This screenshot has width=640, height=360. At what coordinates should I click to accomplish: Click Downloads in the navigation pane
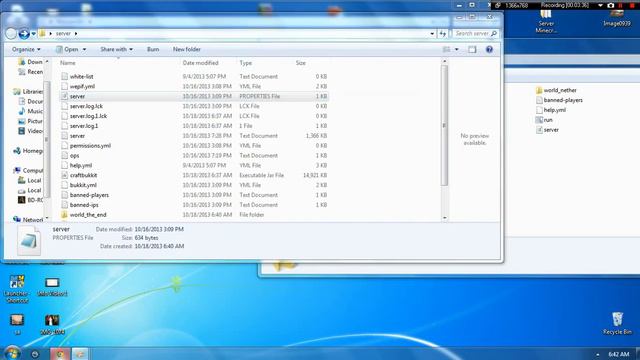tap(31, 62)
